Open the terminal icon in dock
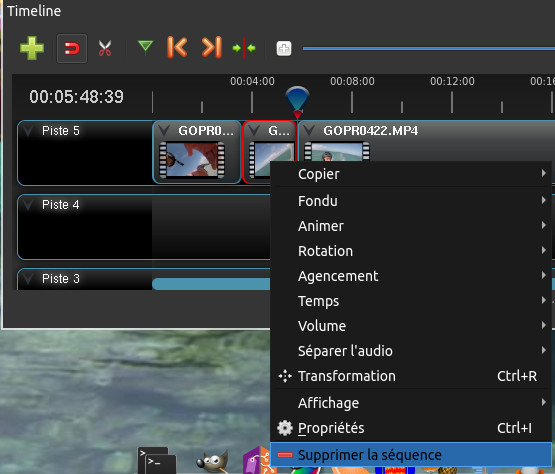This screenshot has width=555, height=474. click(x=157, y=460)
